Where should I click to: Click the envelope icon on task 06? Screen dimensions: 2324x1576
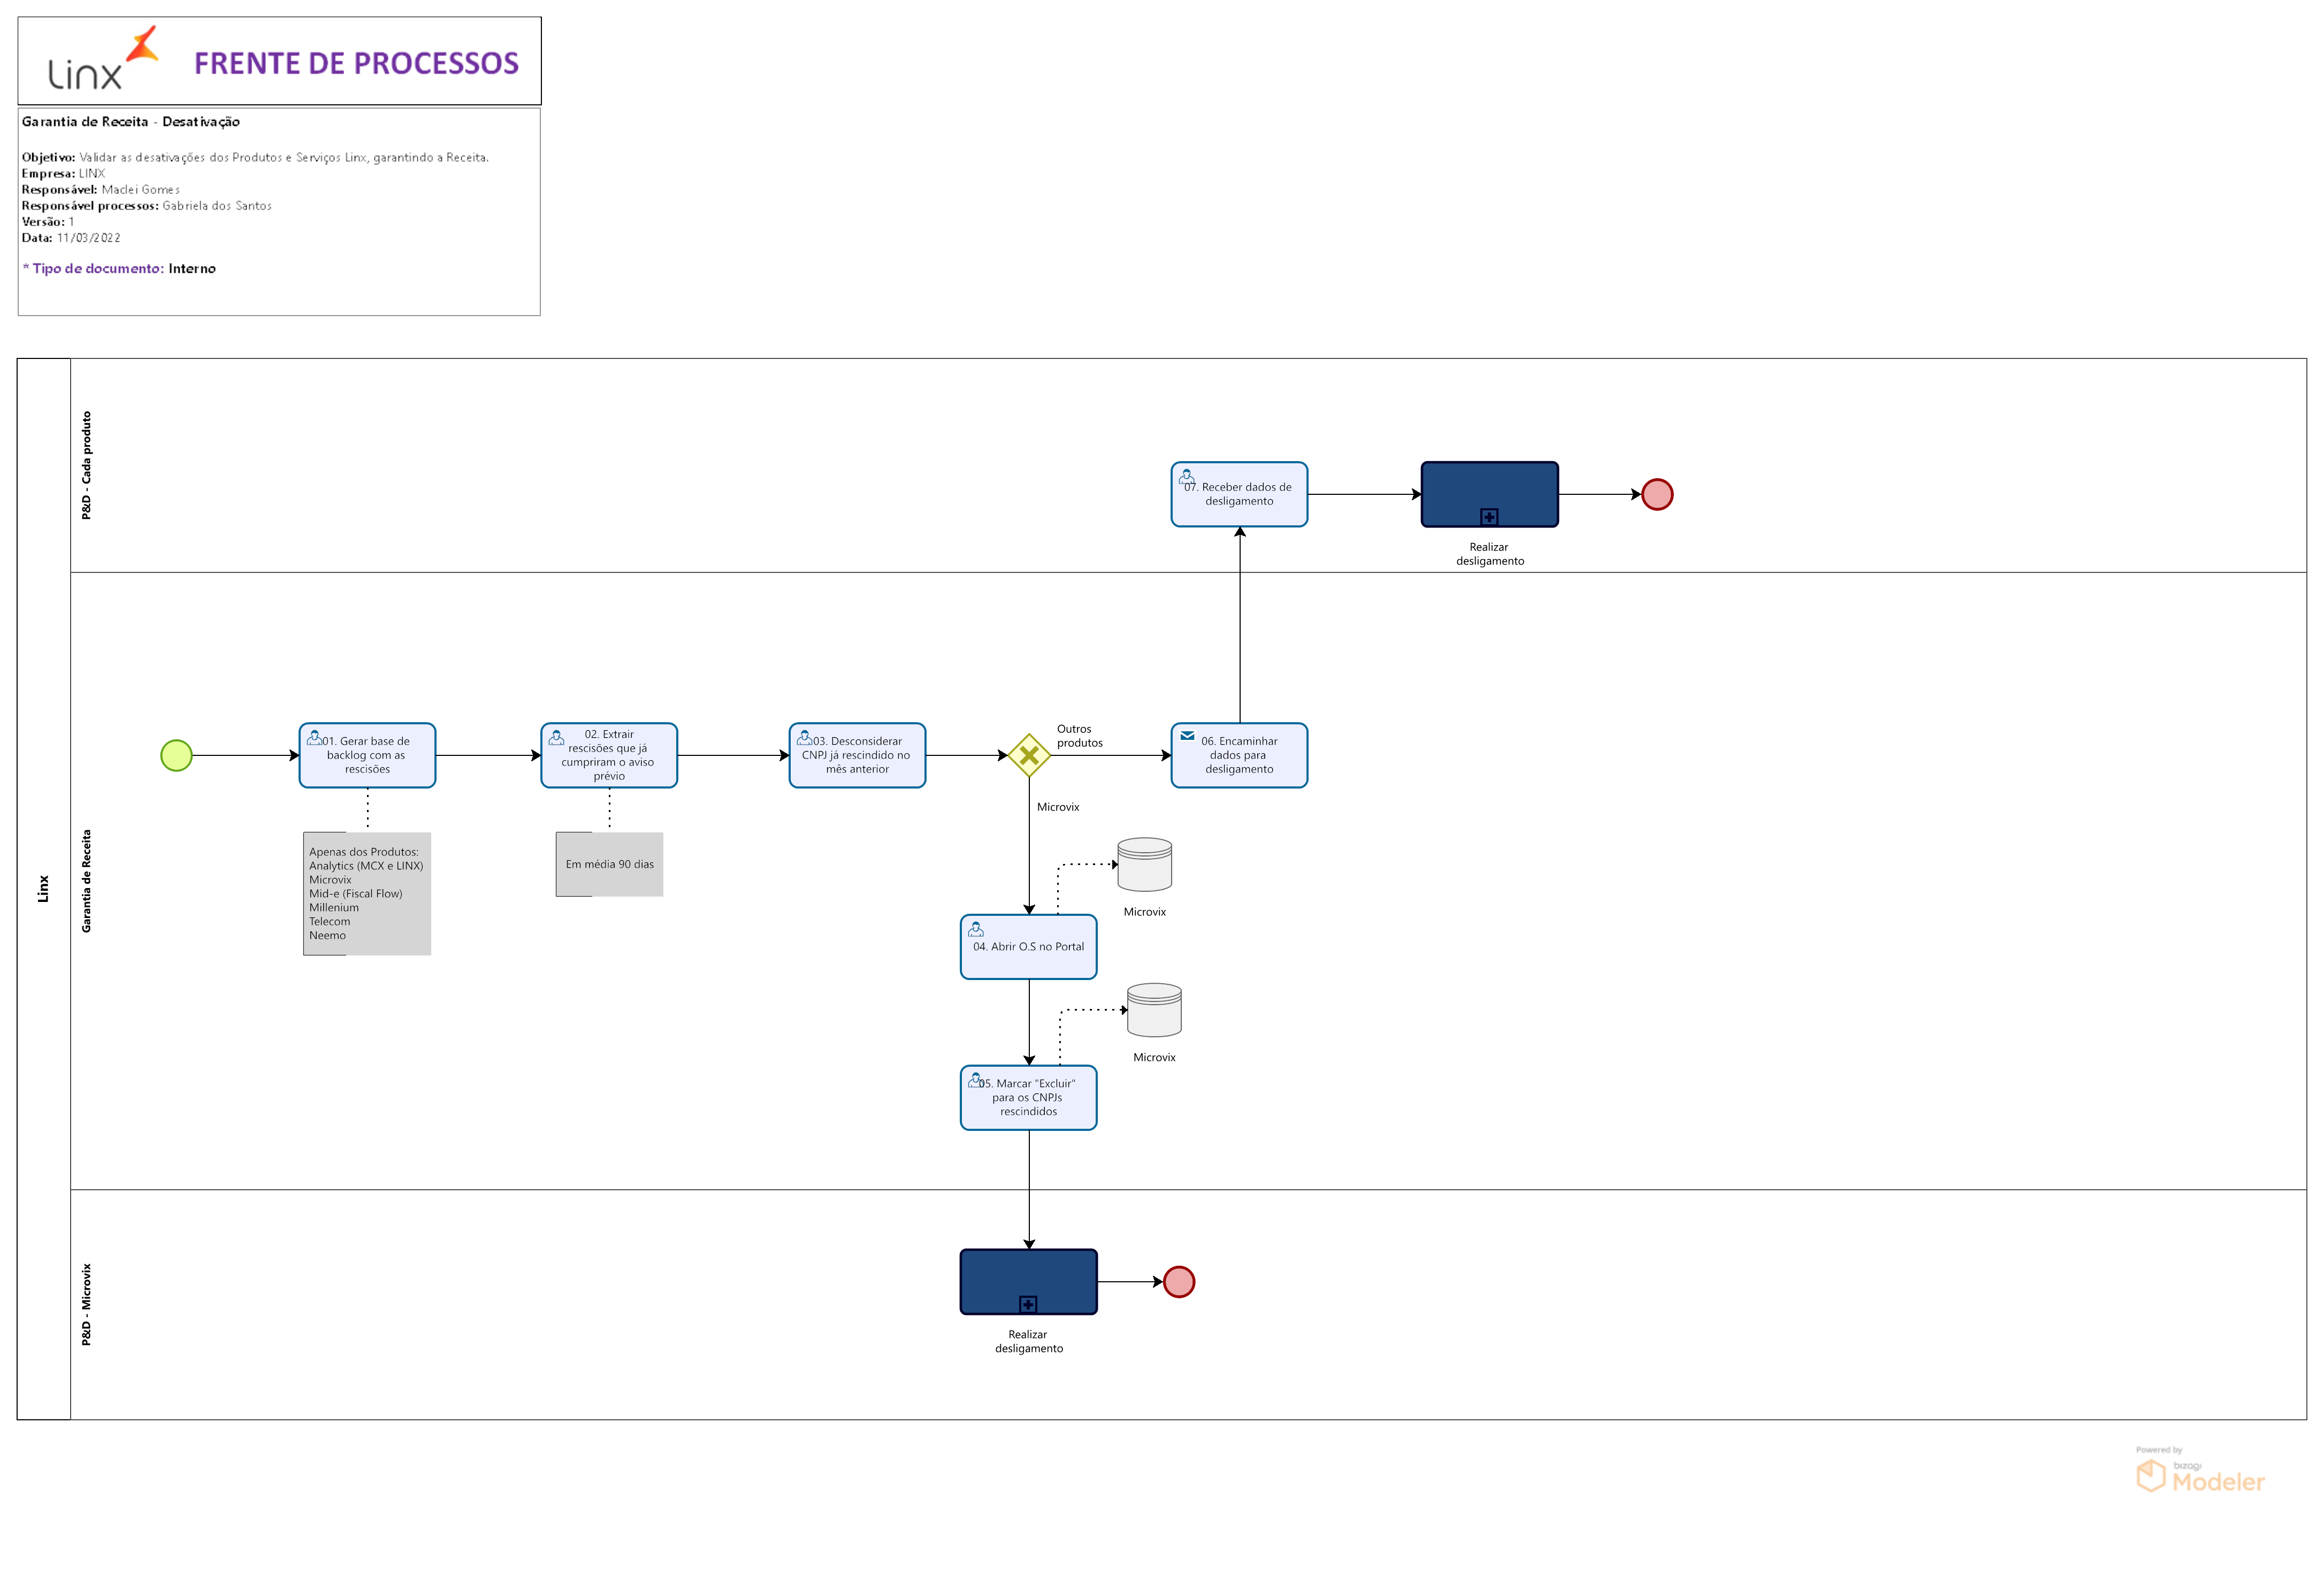tap(1187, 736)
